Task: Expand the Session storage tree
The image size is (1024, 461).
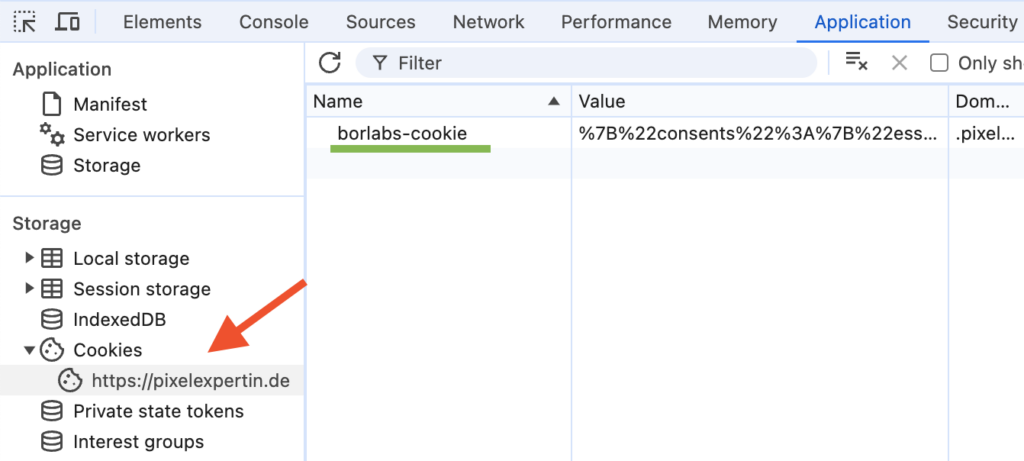Action: click(x=28, y=289)
